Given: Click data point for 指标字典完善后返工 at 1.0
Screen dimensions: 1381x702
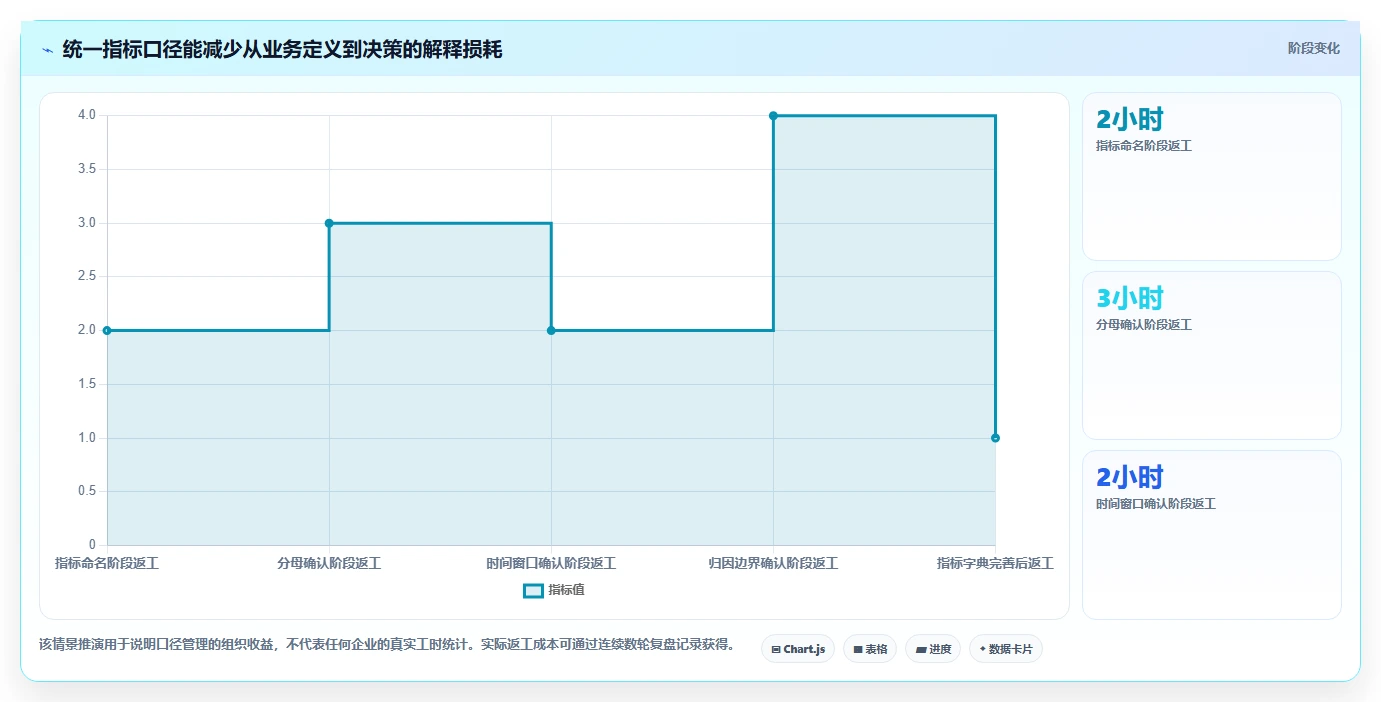Looking at the screenshot, I should 995,438.
